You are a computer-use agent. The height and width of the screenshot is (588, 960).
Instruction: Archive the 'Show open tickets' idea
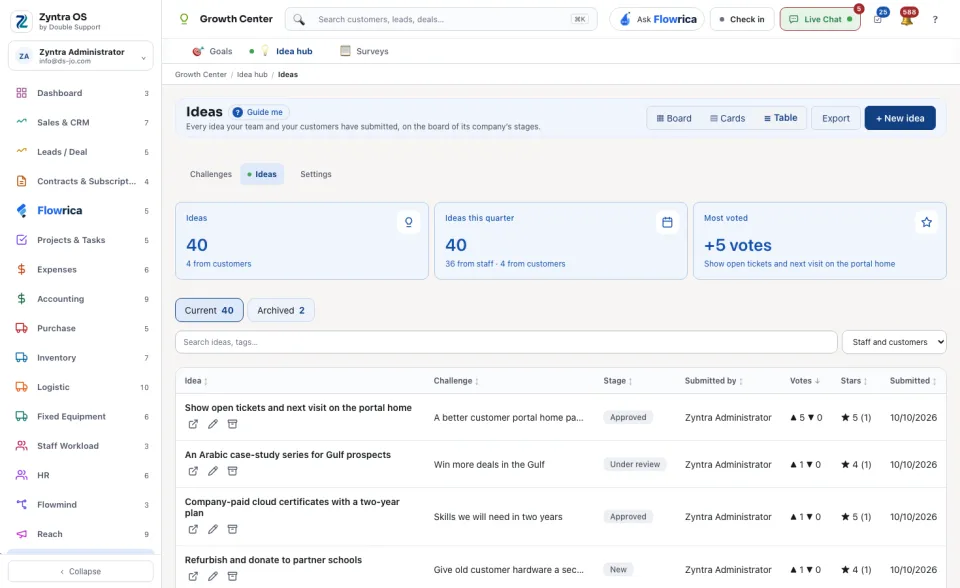tap(232, 424)
